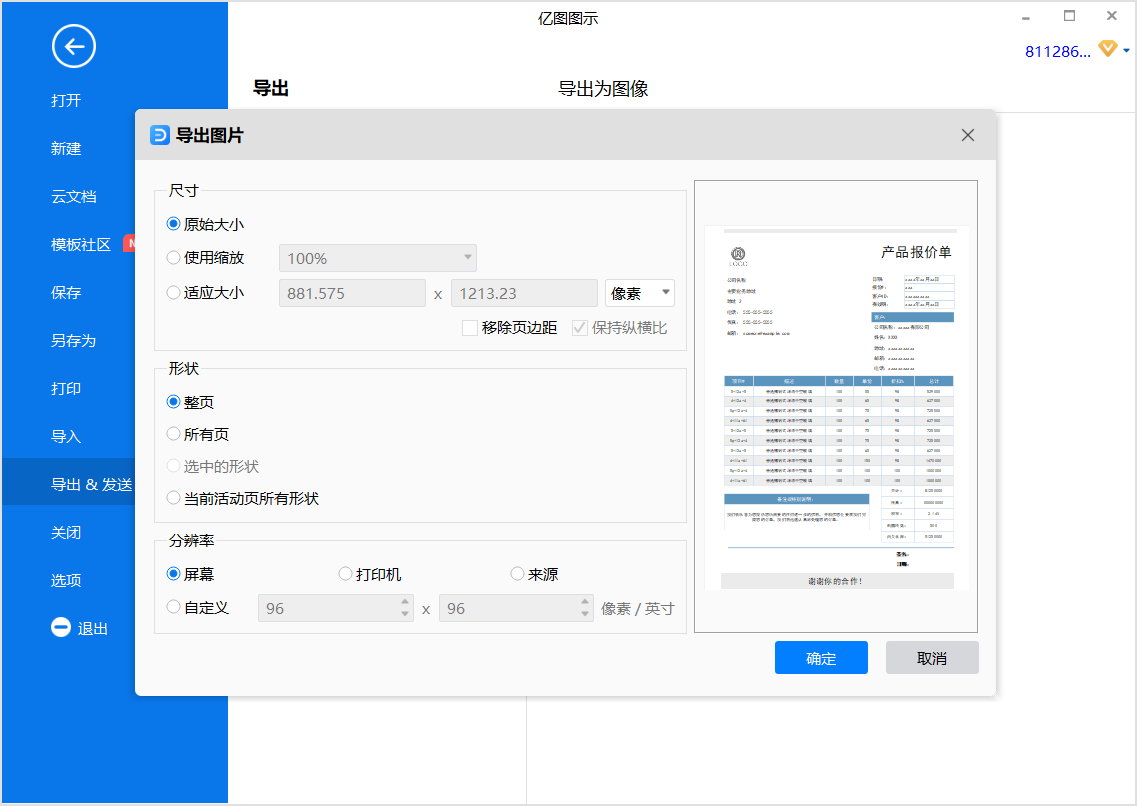Click the back arrow circle icon
1137x806 pixels.
74,46
